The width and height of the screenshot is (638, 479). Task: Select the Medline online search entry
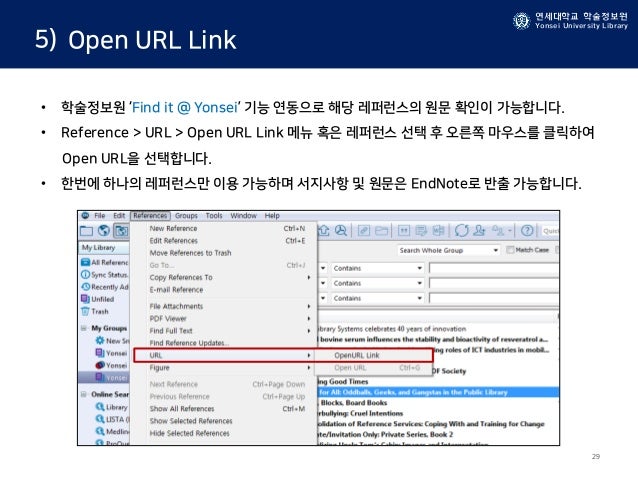tap(112, 431)
